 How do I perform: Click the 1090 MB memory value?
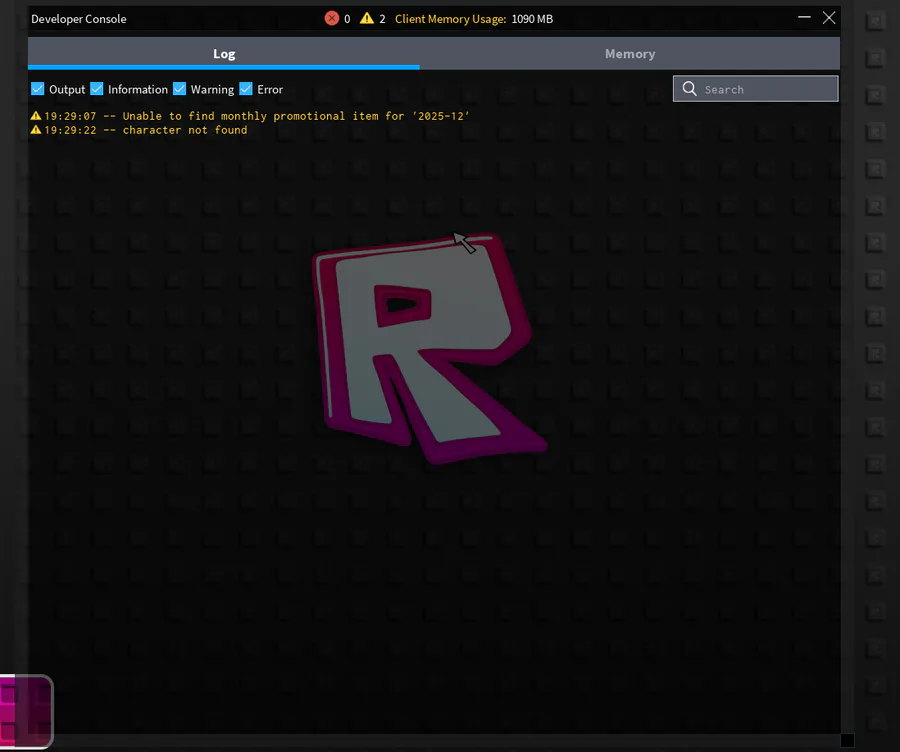tap(532, 19)
